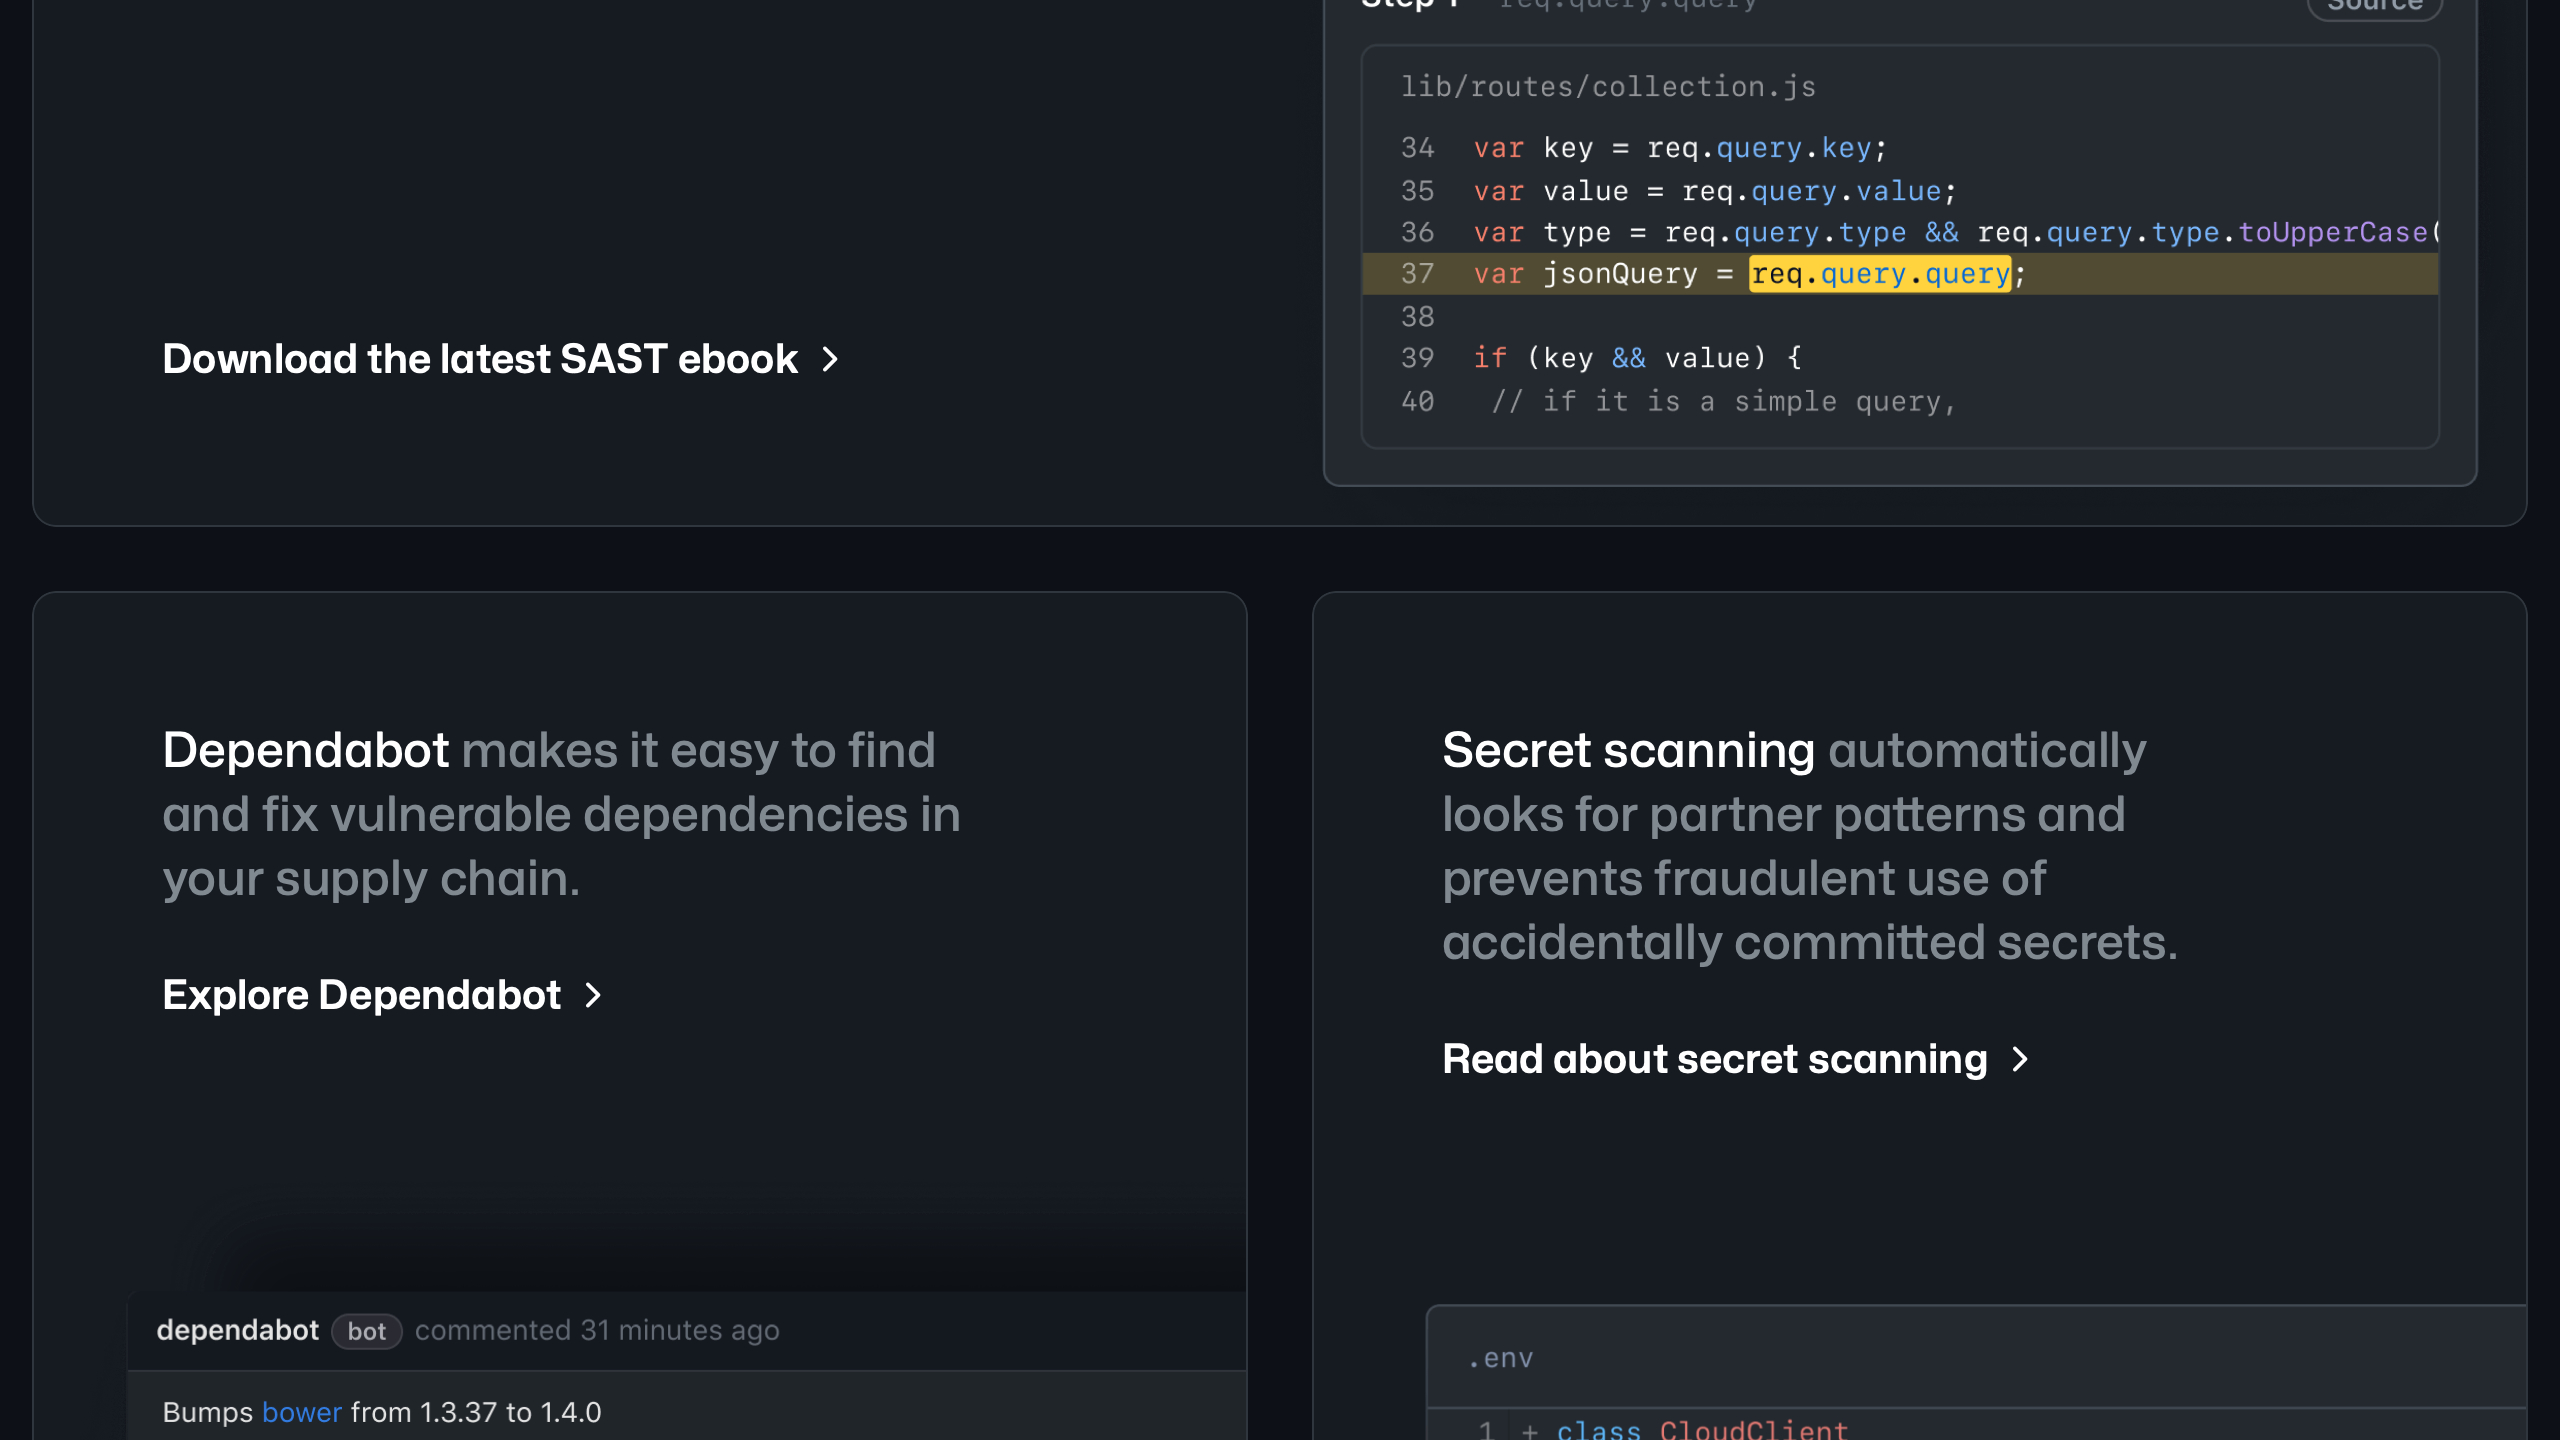Click code line number 36
The width and height of the screenshot is (2560, 1440).
click(x=1418, y=233)
